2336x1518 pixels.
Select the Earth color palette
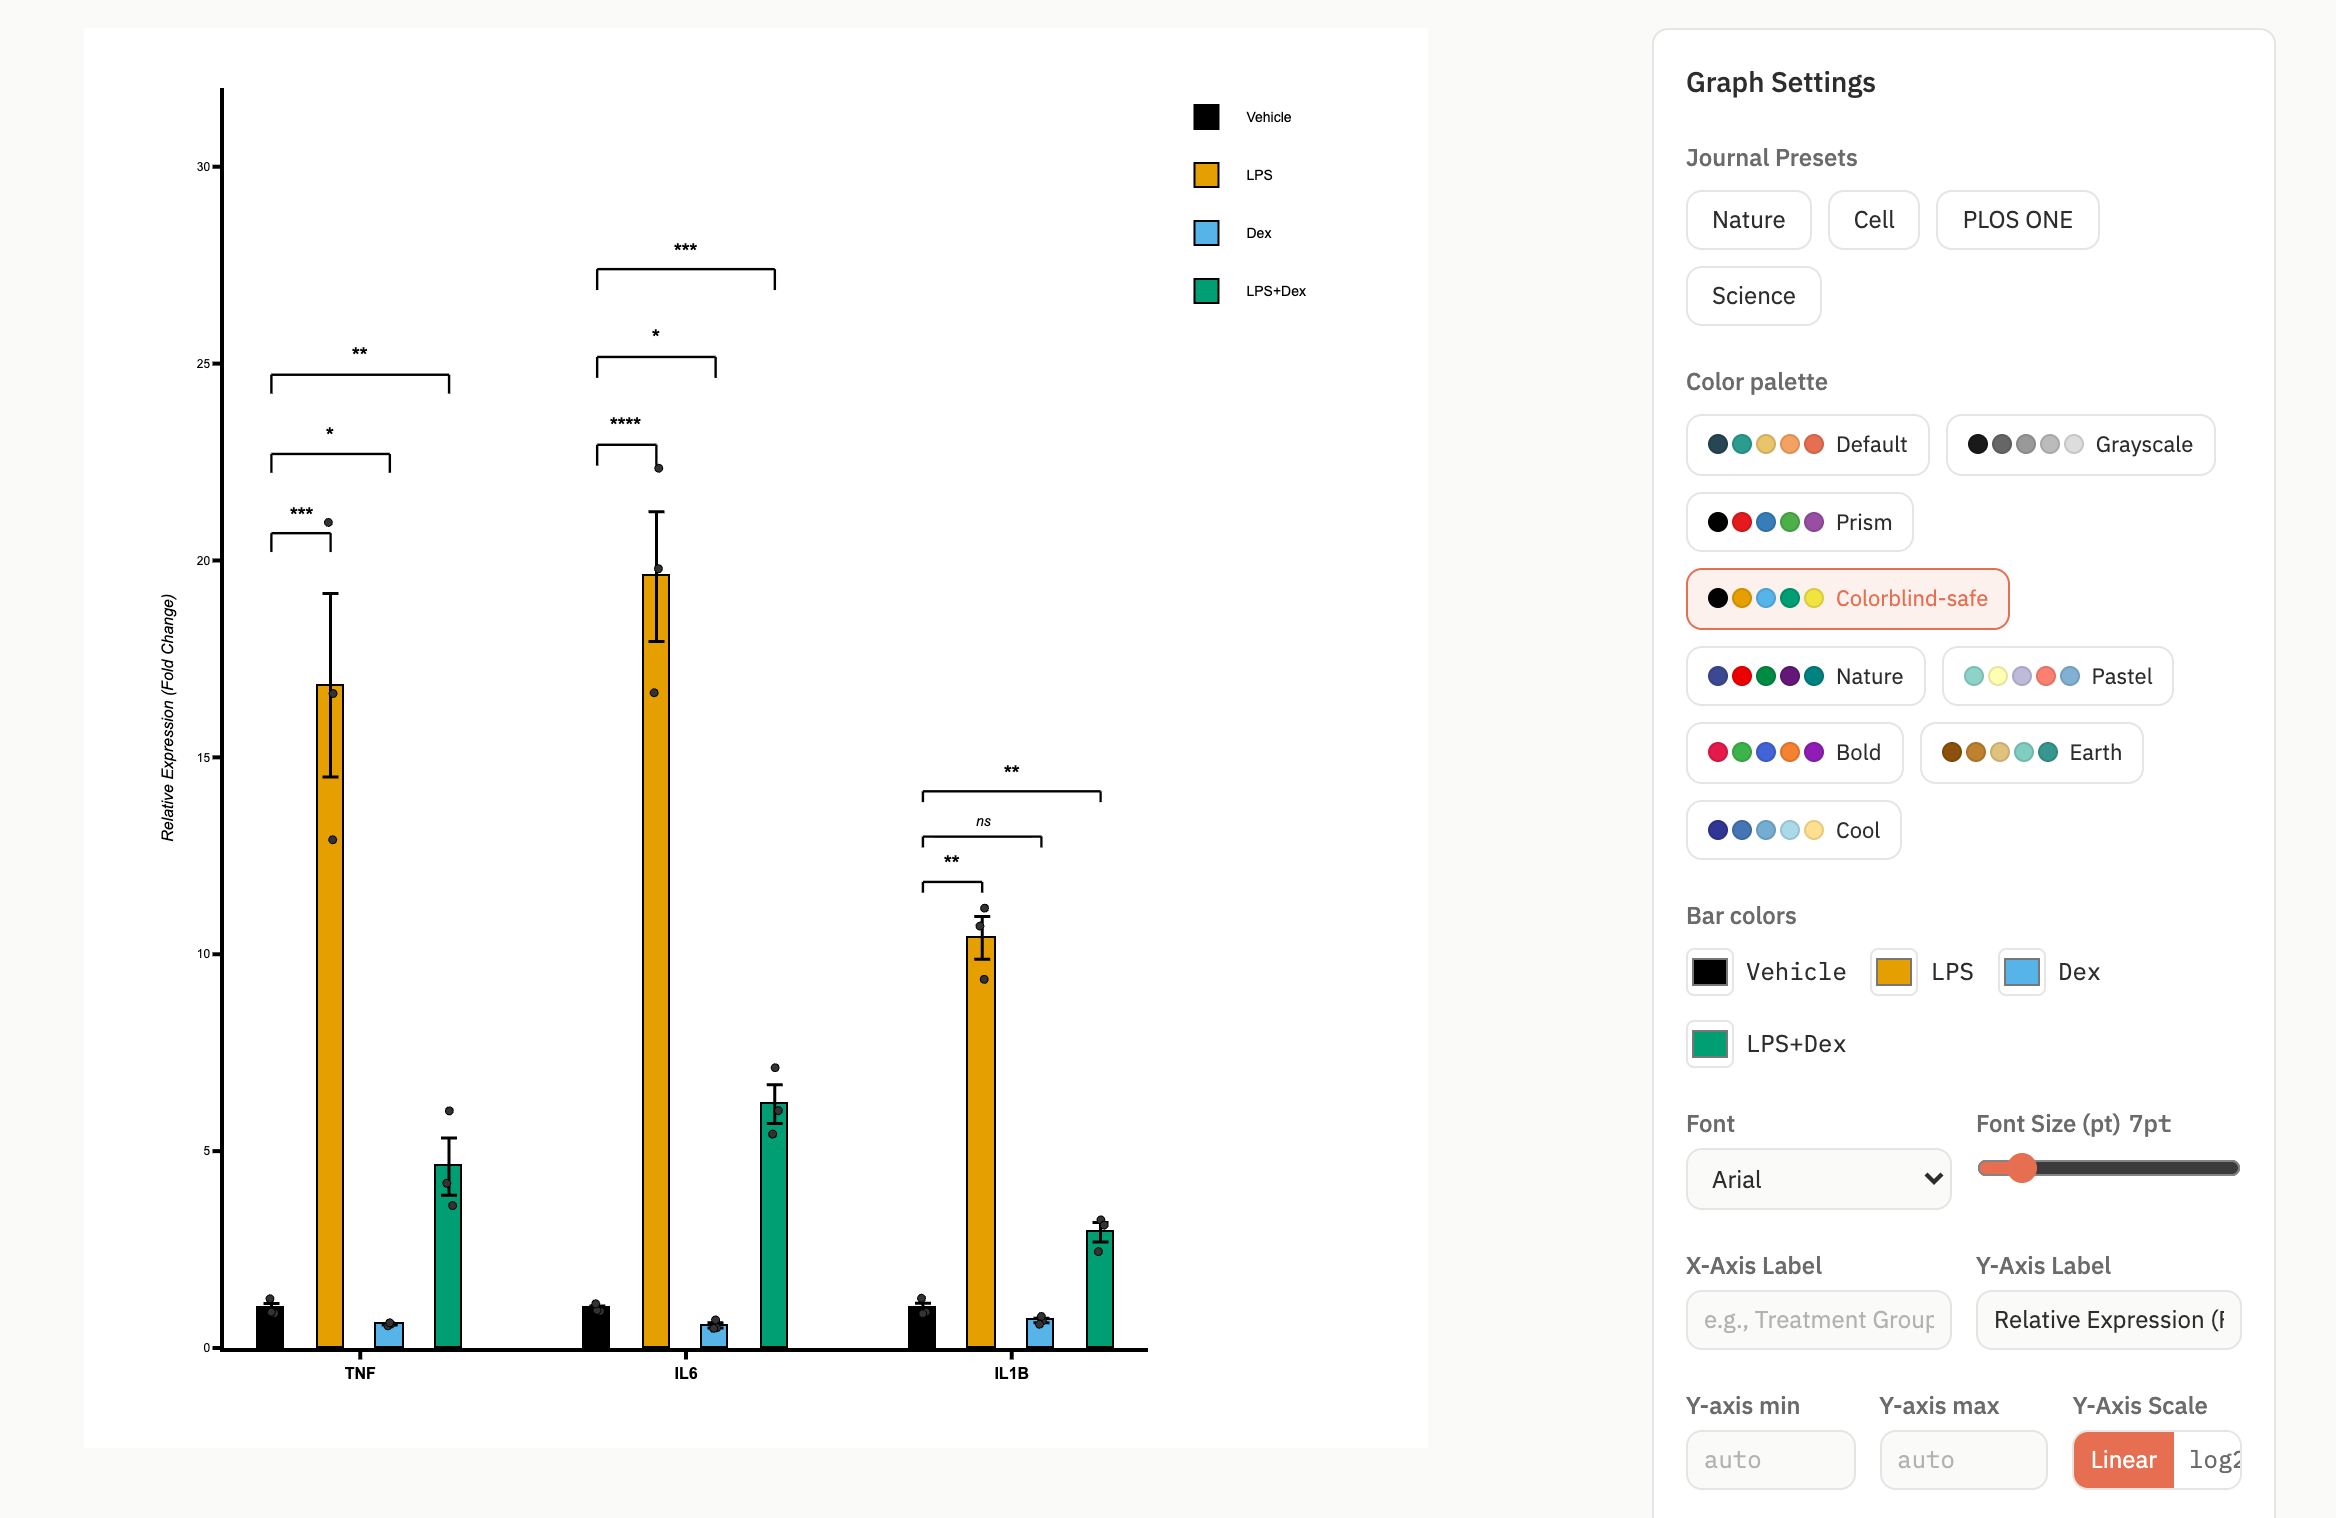pyautogui.click(x=2030, y=752)
